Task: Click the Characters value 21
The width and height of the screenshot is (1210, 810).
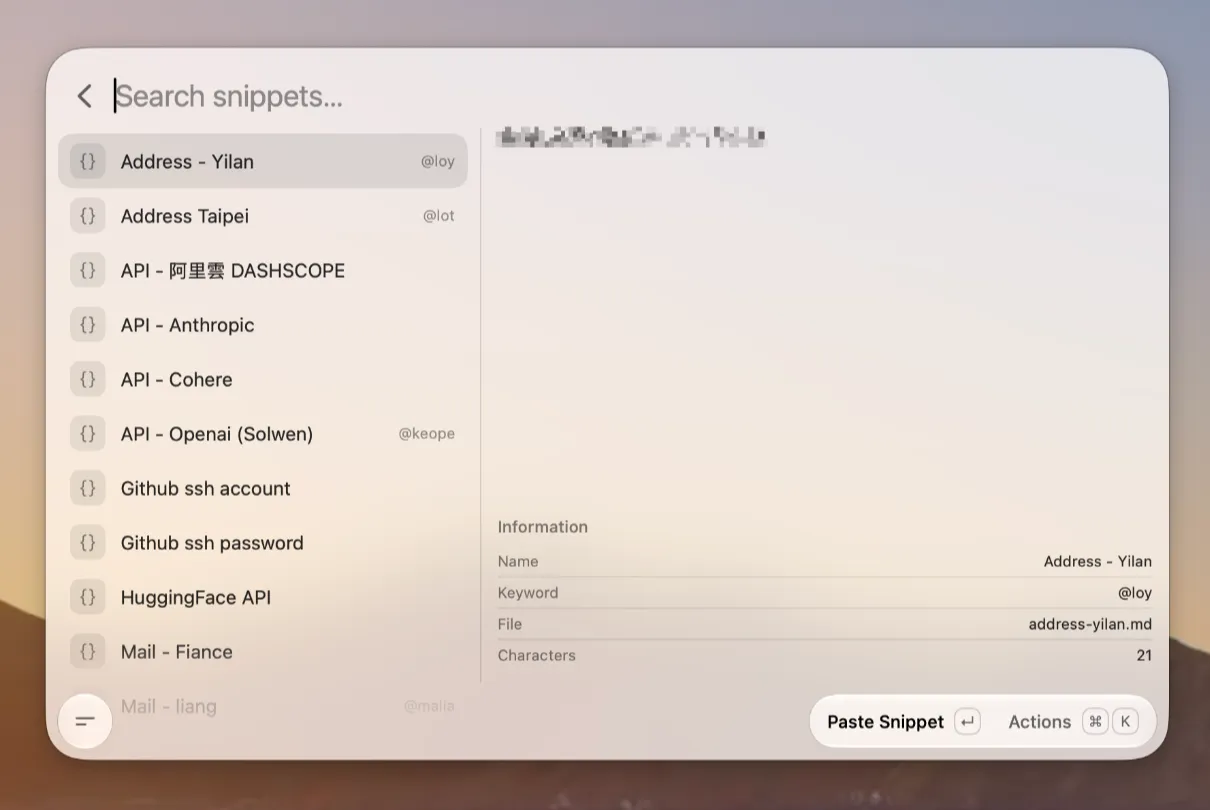Action: [1144, 656]
